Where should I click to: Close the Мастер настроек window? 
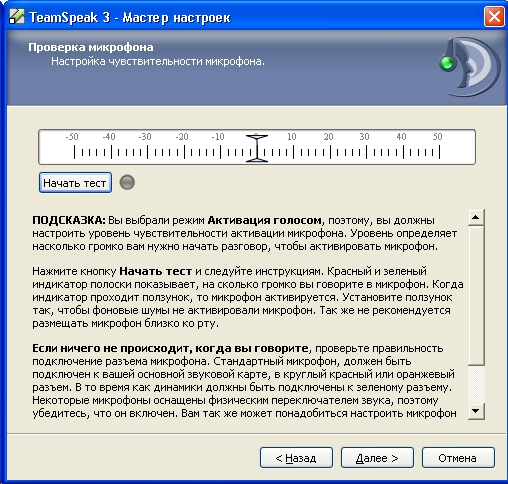494,16
